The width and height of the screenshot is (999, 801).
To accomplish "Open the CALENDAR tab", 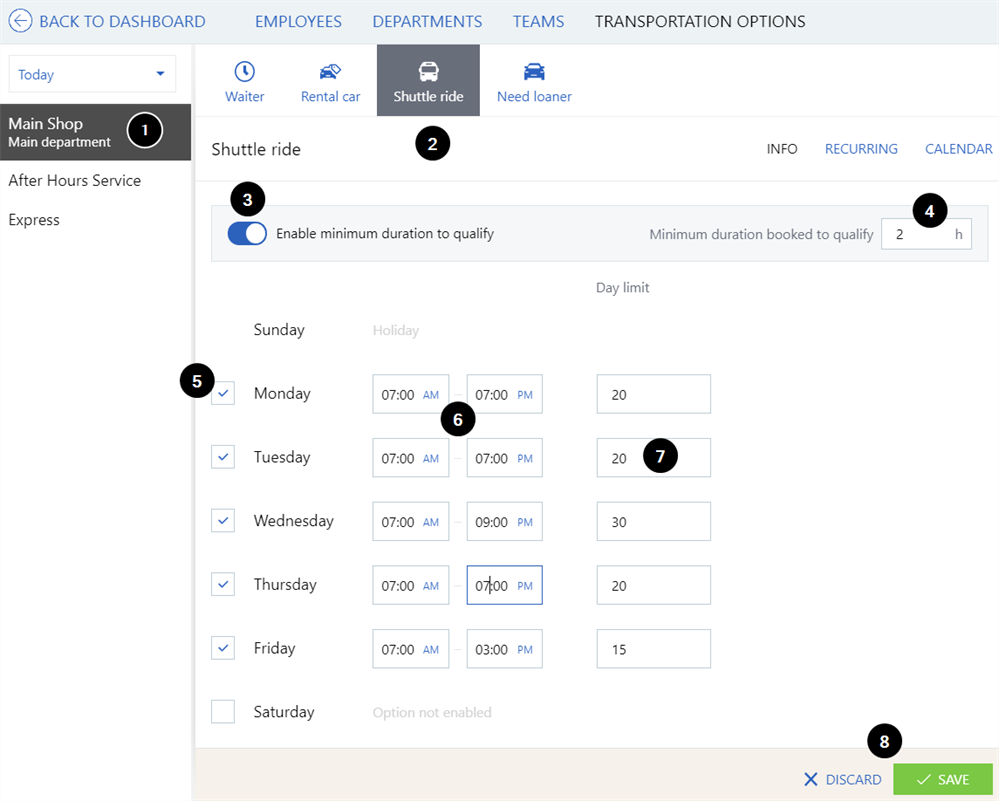I will [x=958, y=148].
